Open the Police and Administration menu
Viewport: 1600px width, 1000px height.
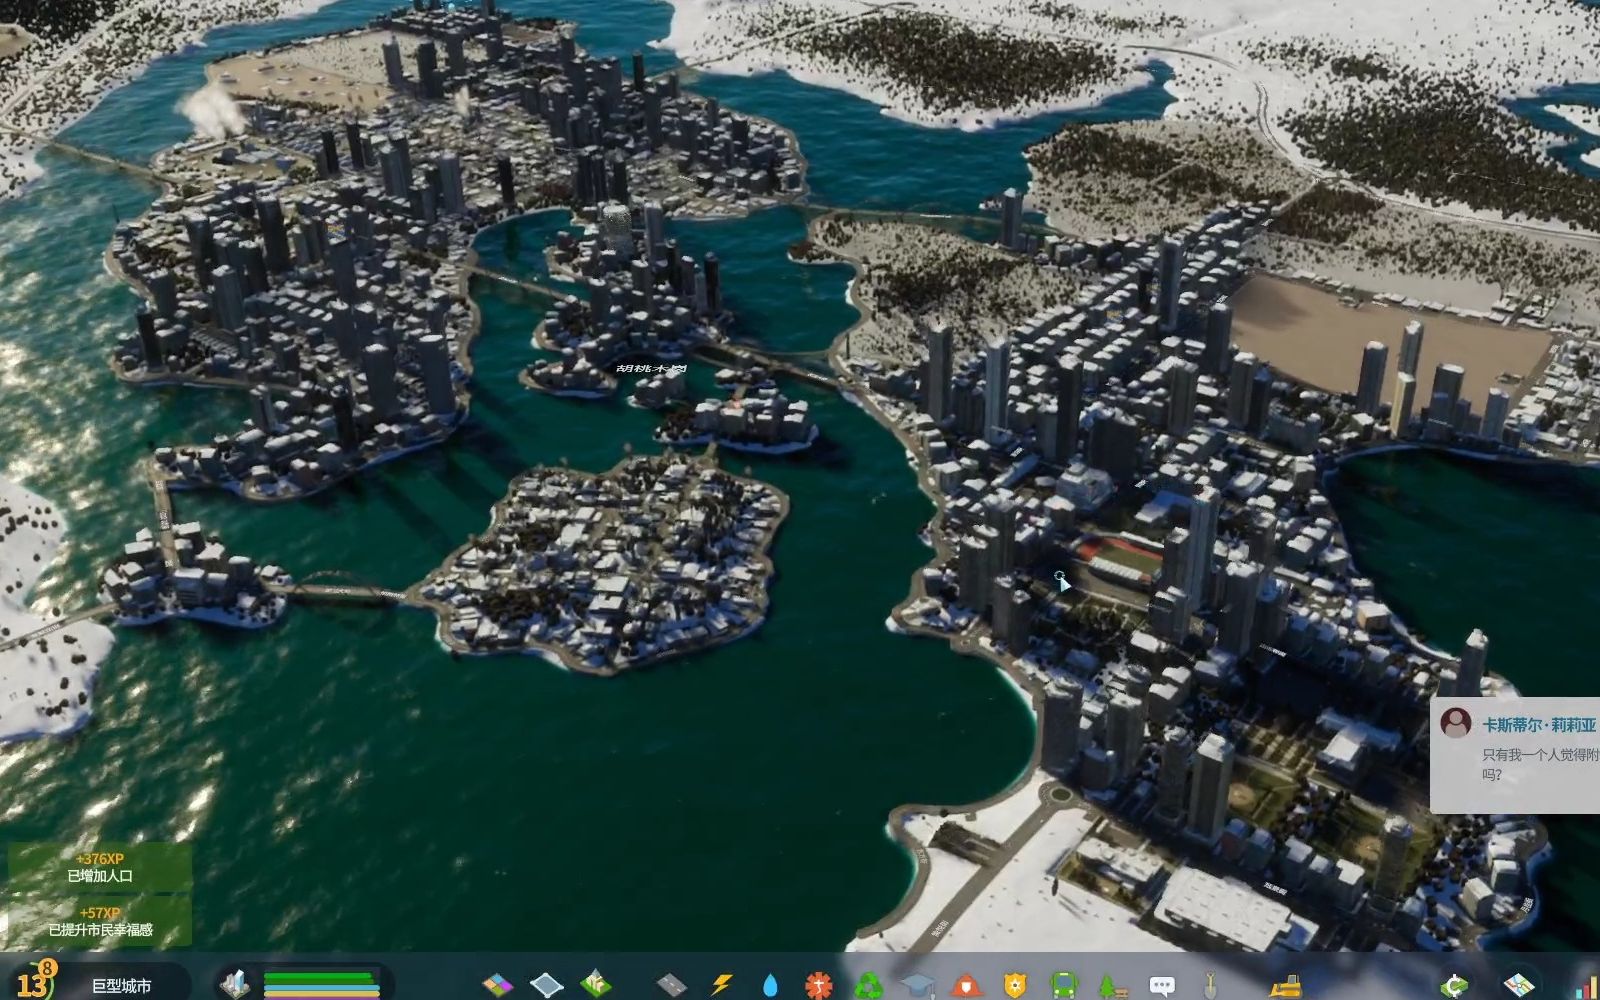[1015, 984]
